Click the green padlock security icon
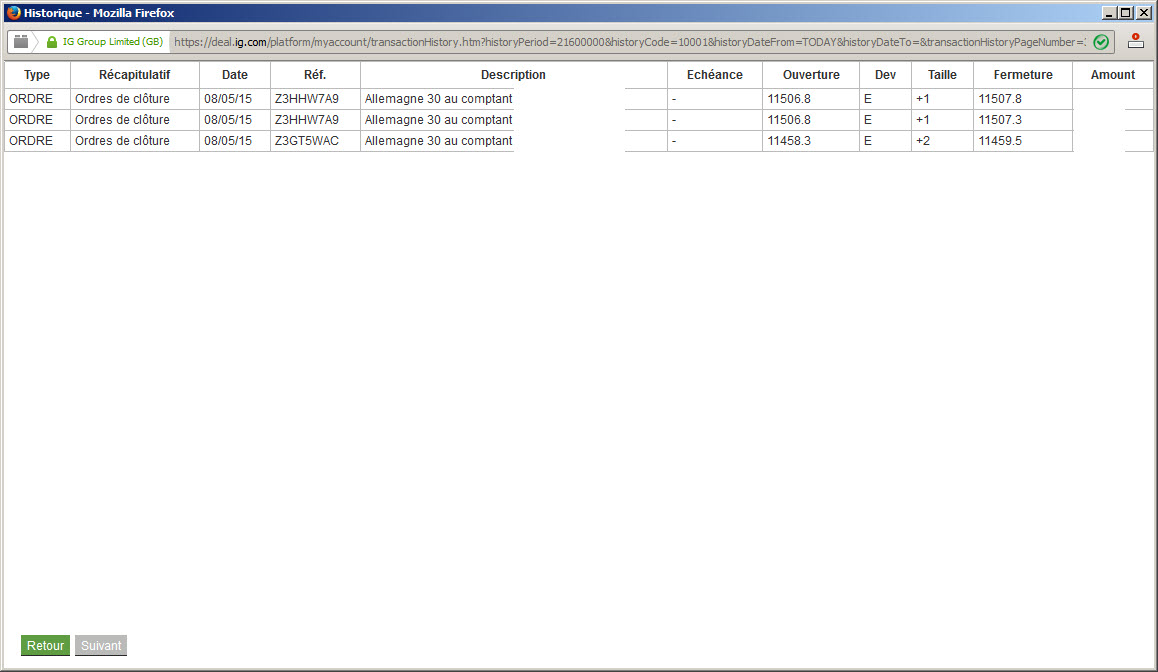Image resolution: width=1158 pixels, height=672 pixels. 52,42
